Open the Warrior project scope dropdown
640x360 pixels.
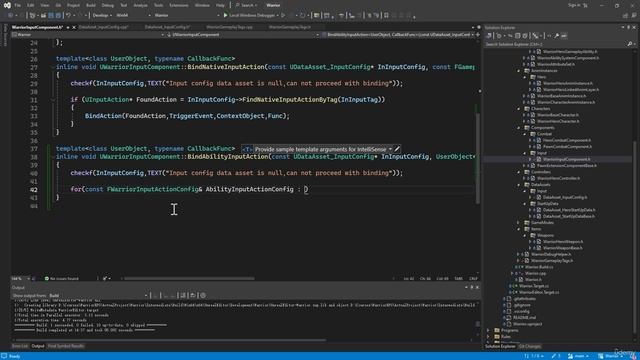tap(88, 35)
